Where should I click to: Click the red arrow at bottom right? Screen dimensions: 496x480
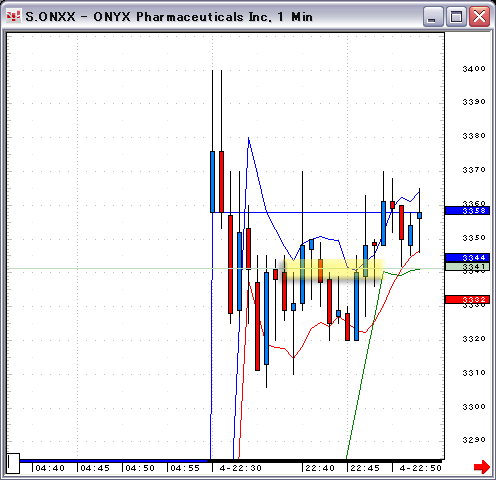pyautogui.click(x=482, y=467)
